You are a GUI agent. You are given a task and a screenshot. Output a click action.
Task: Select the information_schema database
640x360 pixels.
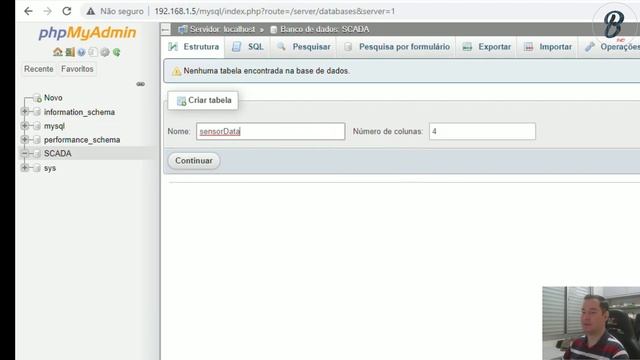coord(79,112)
